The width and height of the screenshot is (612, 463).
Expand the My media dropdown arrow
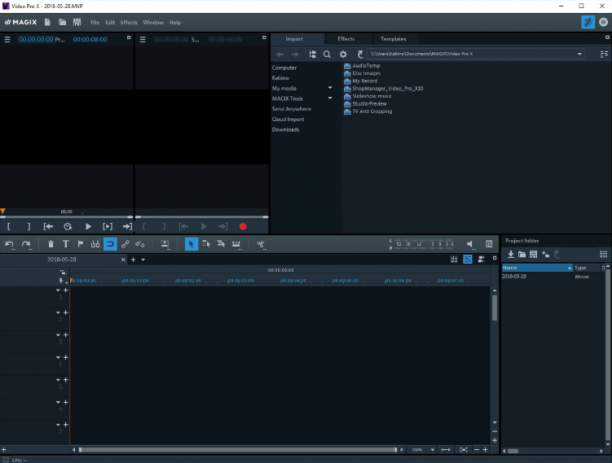330,88
